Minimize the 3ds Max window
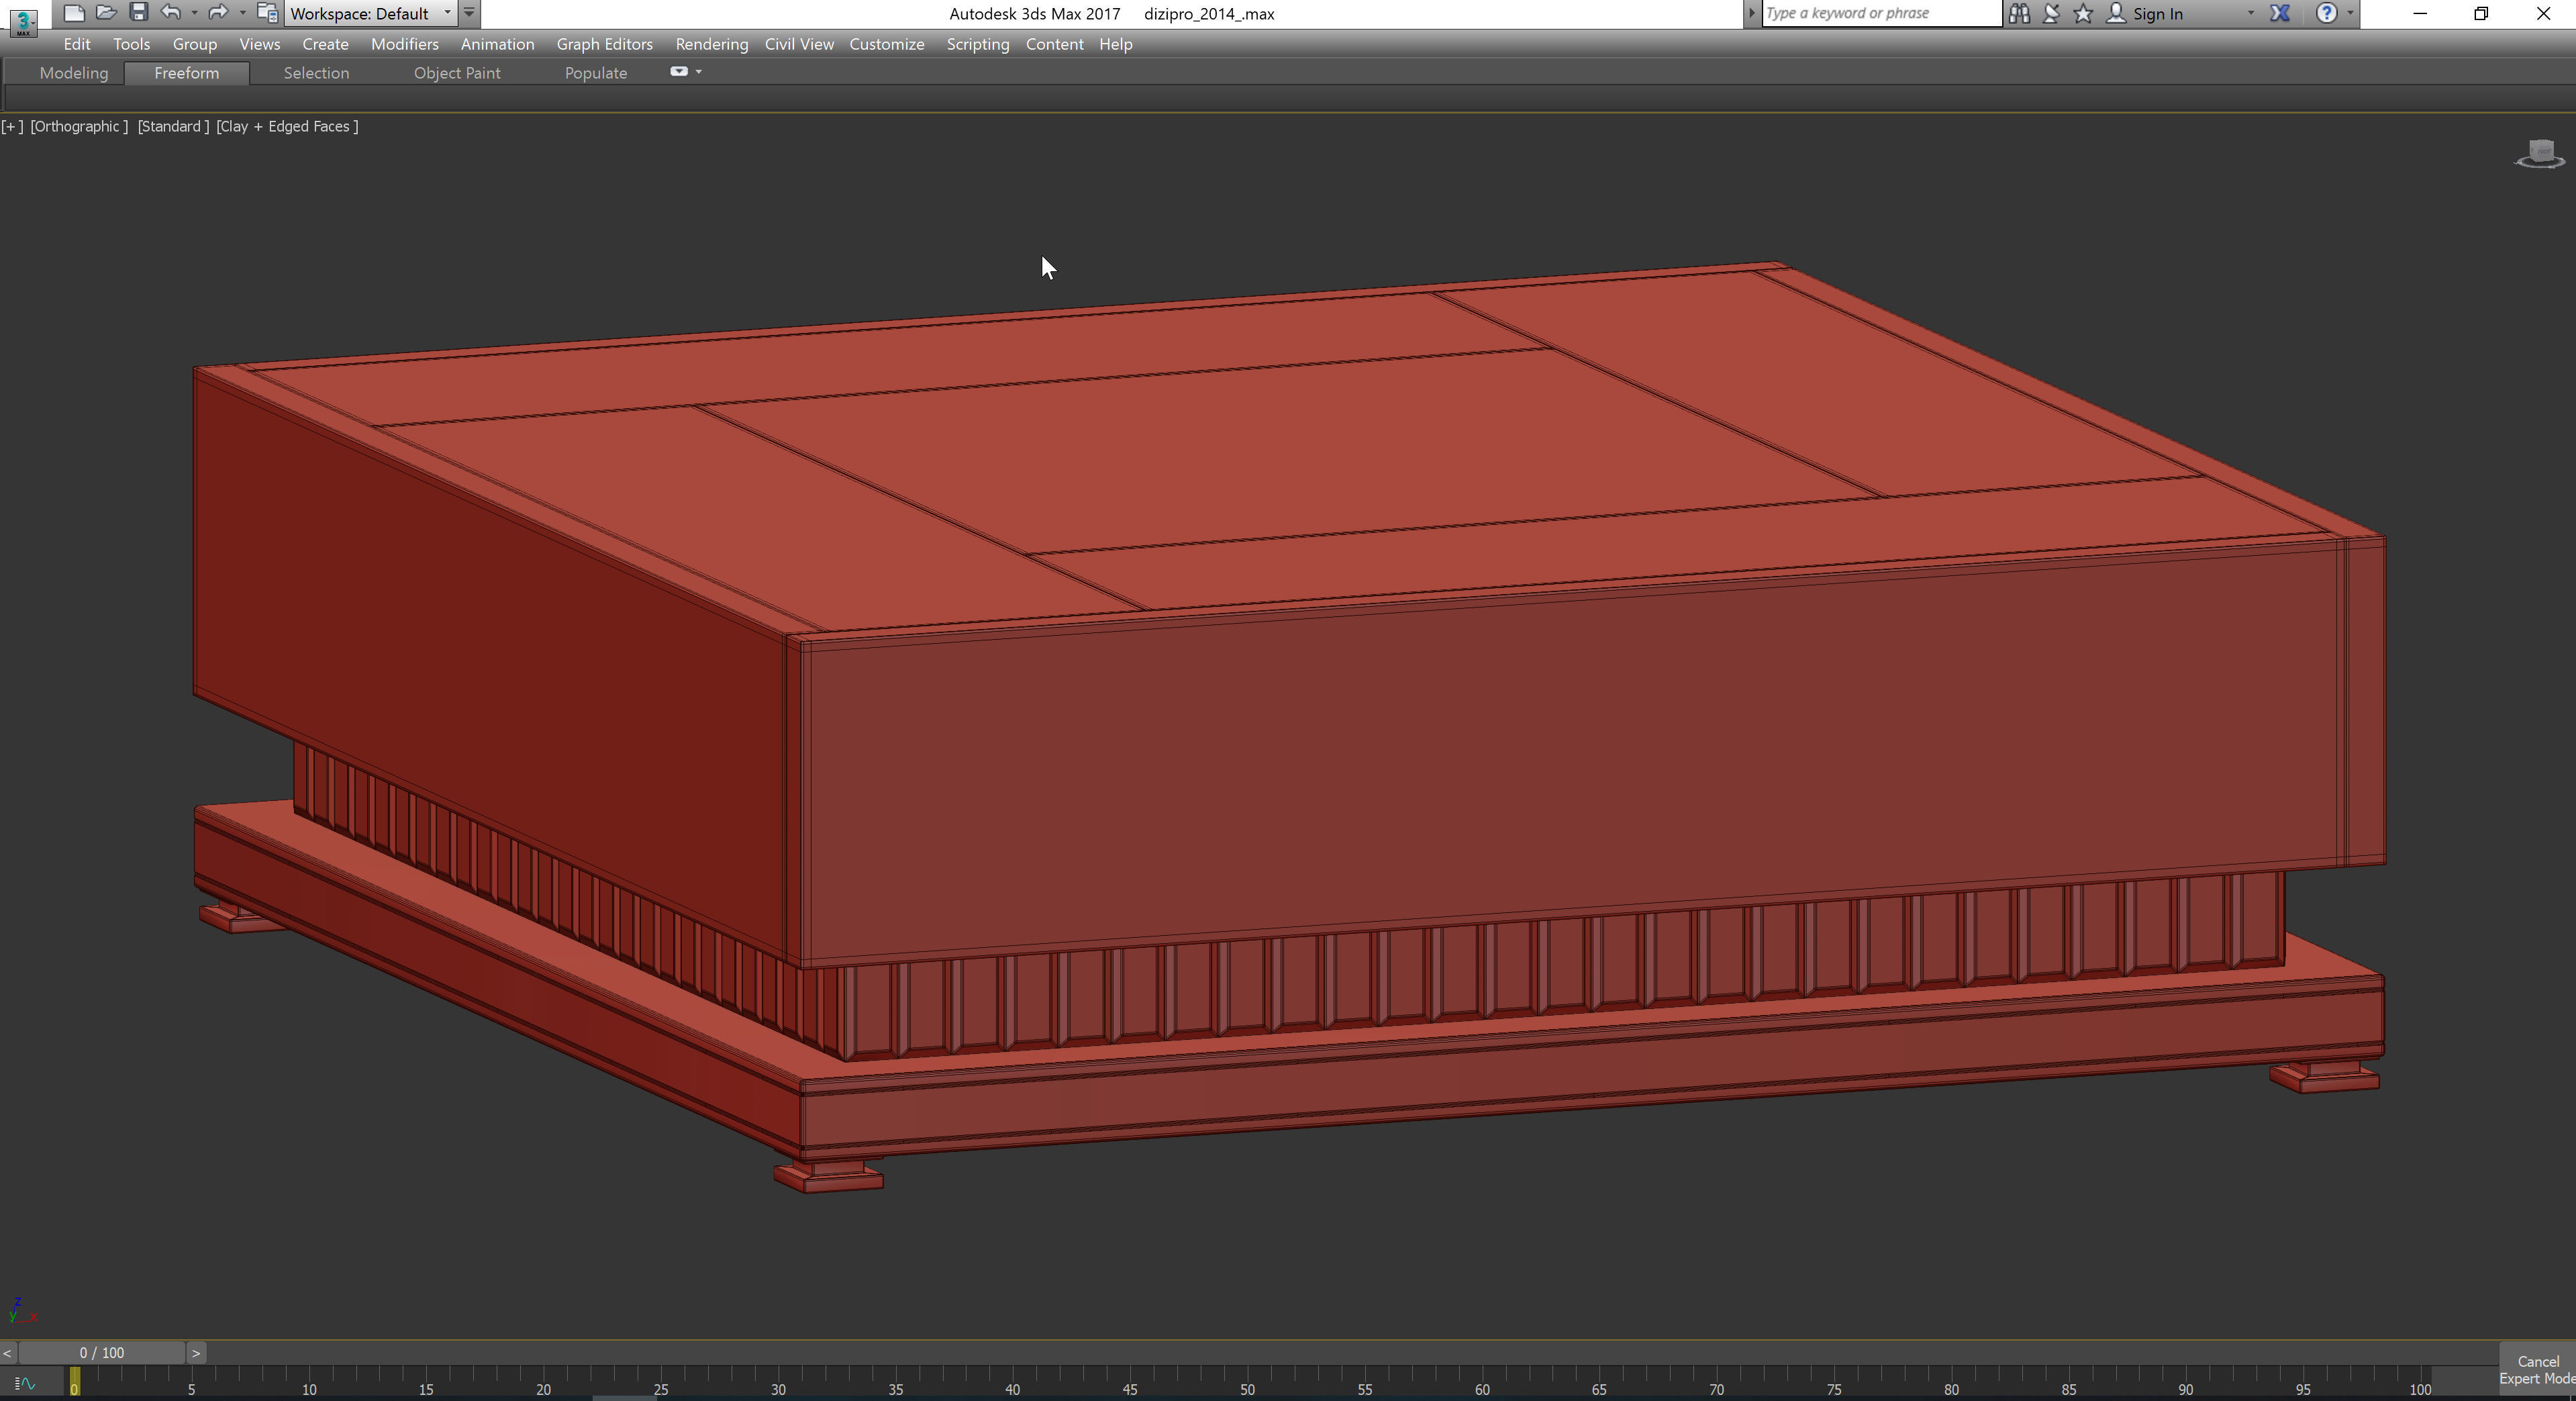 click(2420, 13)
